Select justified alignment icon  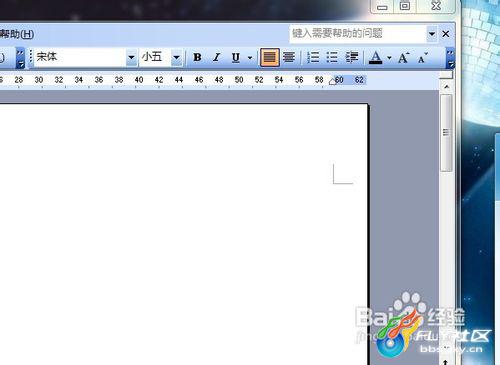[x=270, y=58]
